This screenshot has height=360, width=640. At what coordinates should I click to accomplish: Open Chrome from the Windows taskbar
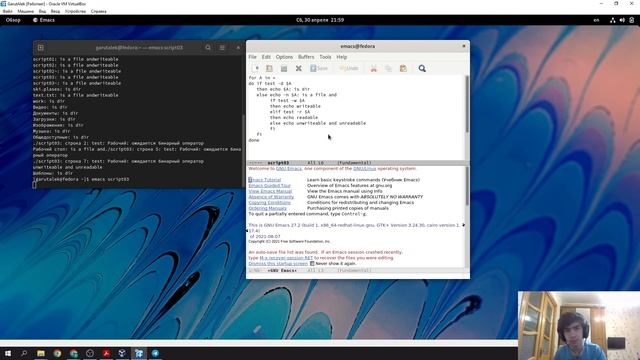point(57,353)
